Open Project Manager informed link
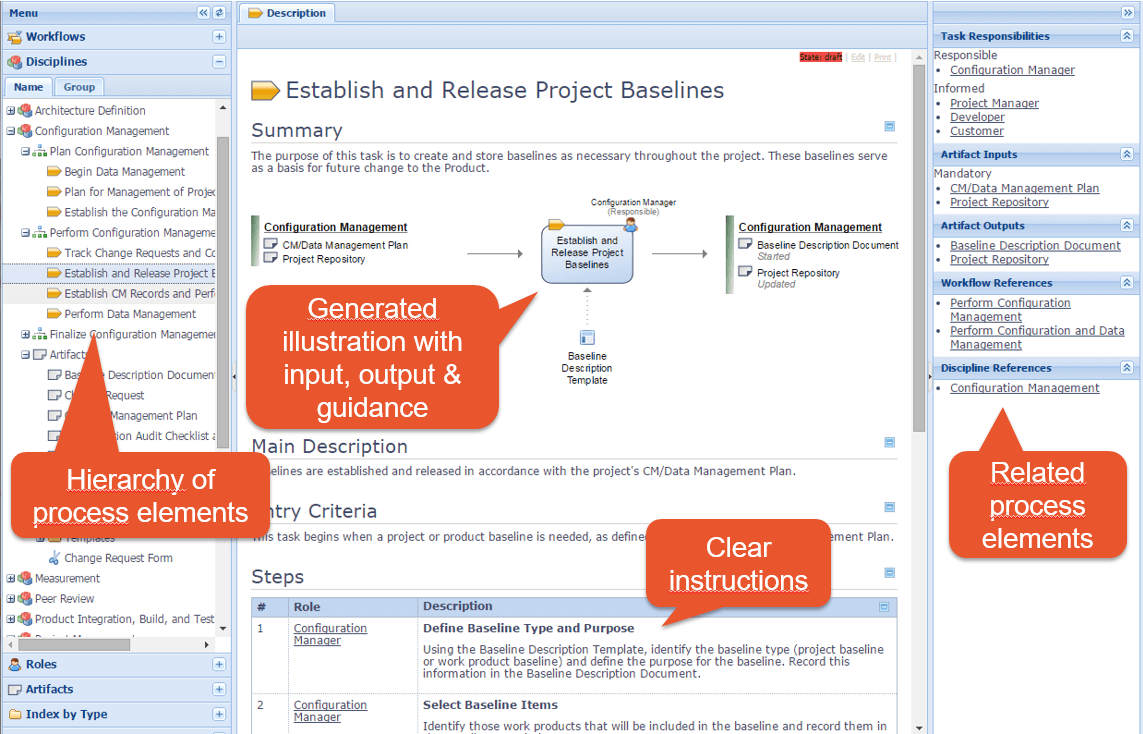The height and width of the screenshot is (734, 1143). 994,104
